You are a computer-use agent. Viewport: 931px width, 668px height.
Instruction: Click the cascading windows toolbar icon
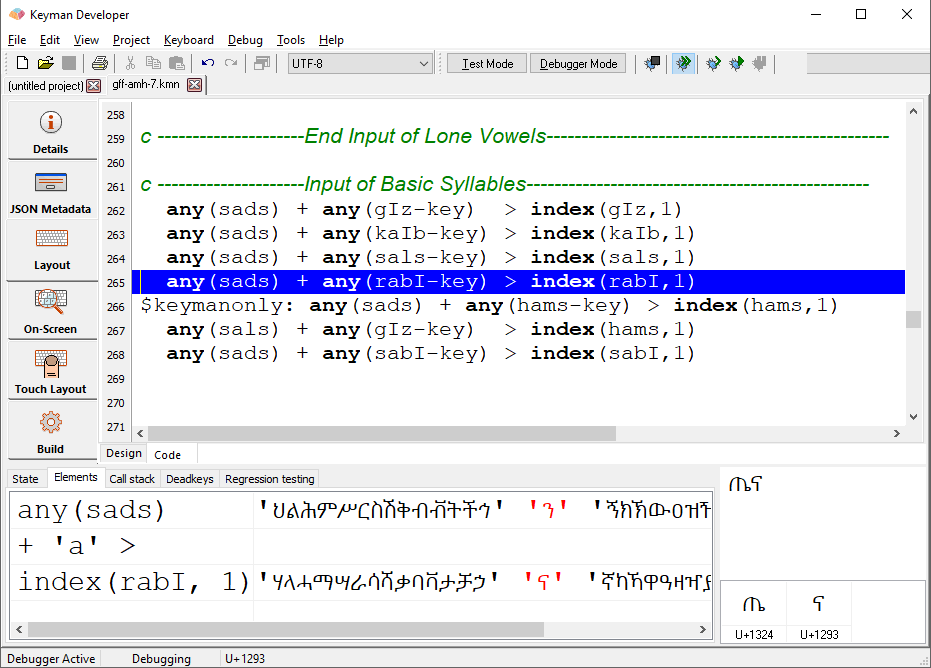262,63
